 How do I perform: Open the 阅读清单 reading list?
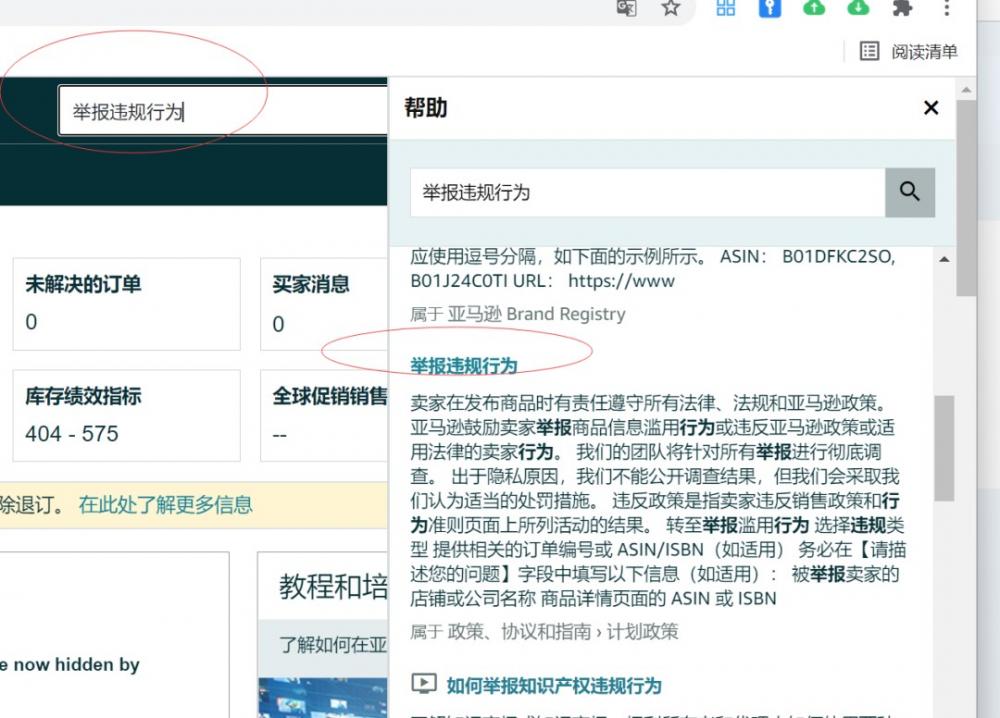point(909,52)
